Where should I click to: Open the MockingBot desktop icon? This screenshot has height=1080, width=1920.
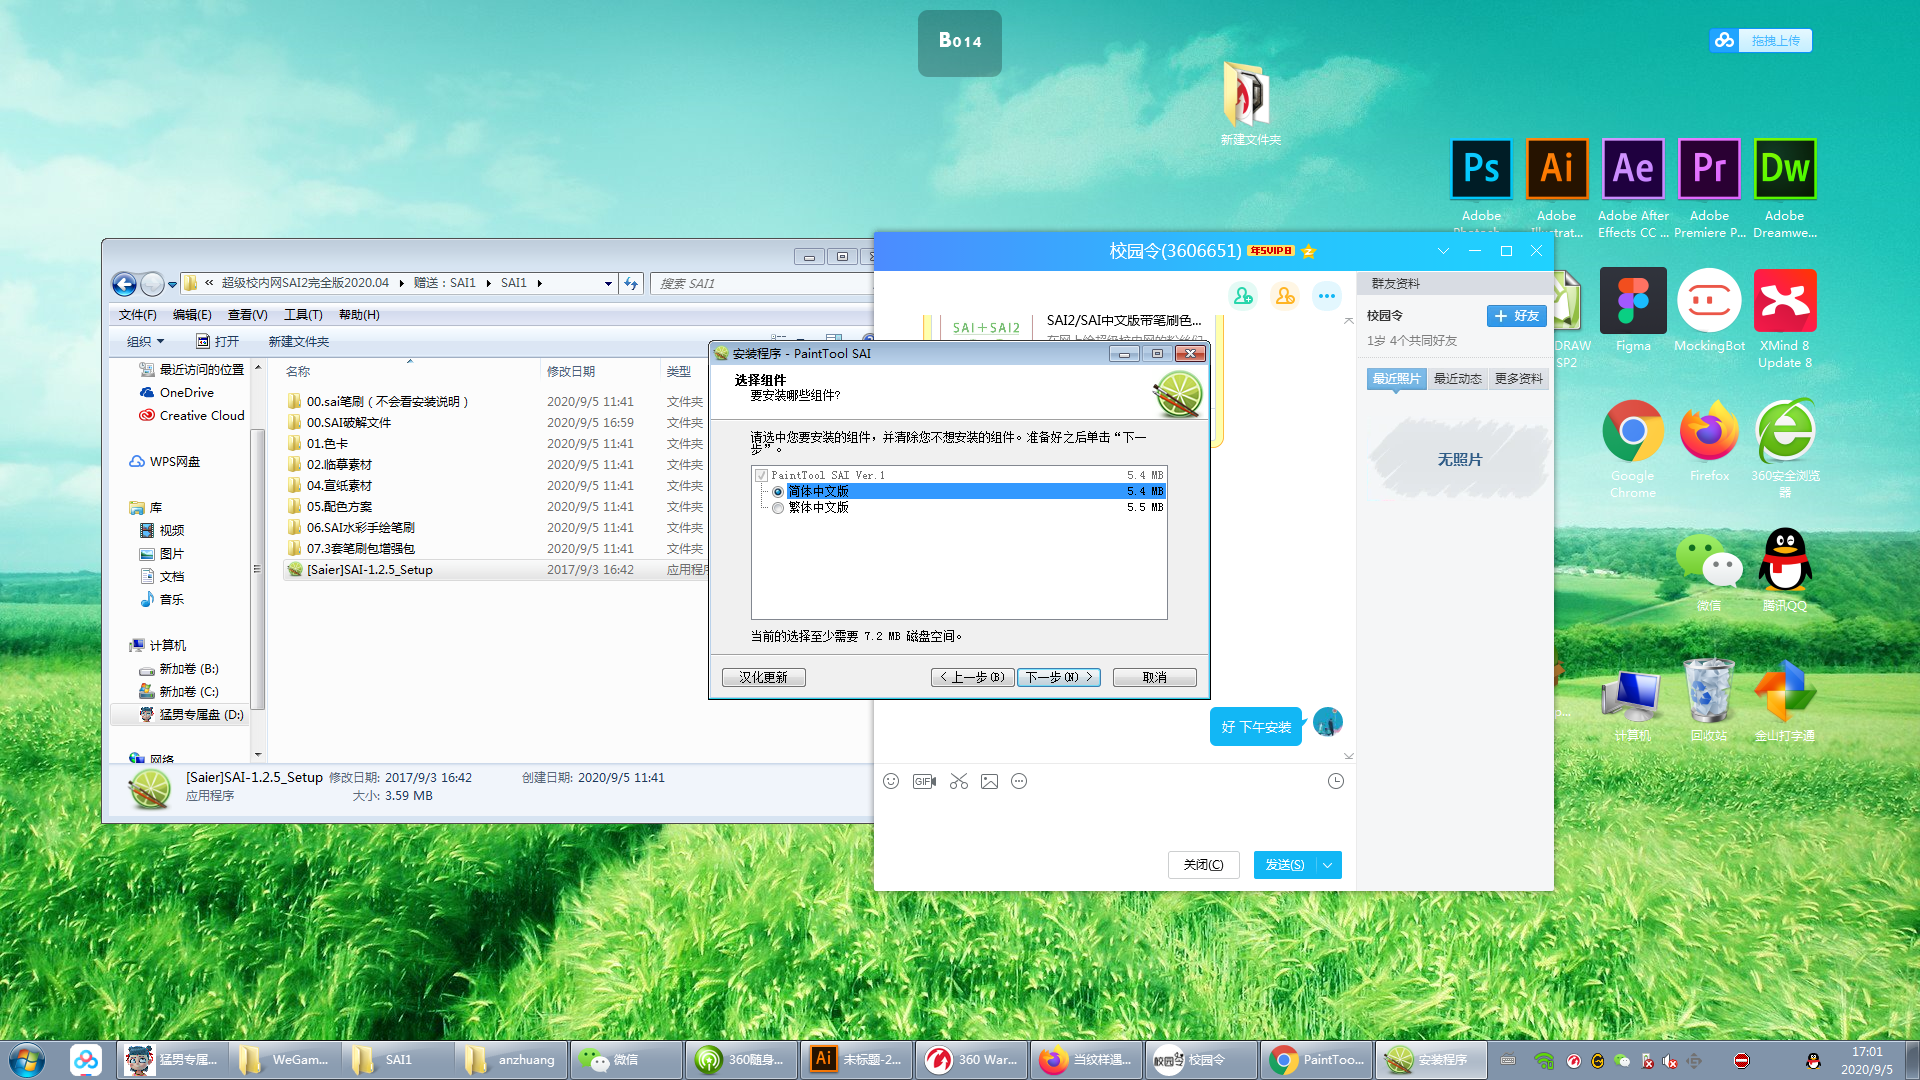click(1709, 301)
